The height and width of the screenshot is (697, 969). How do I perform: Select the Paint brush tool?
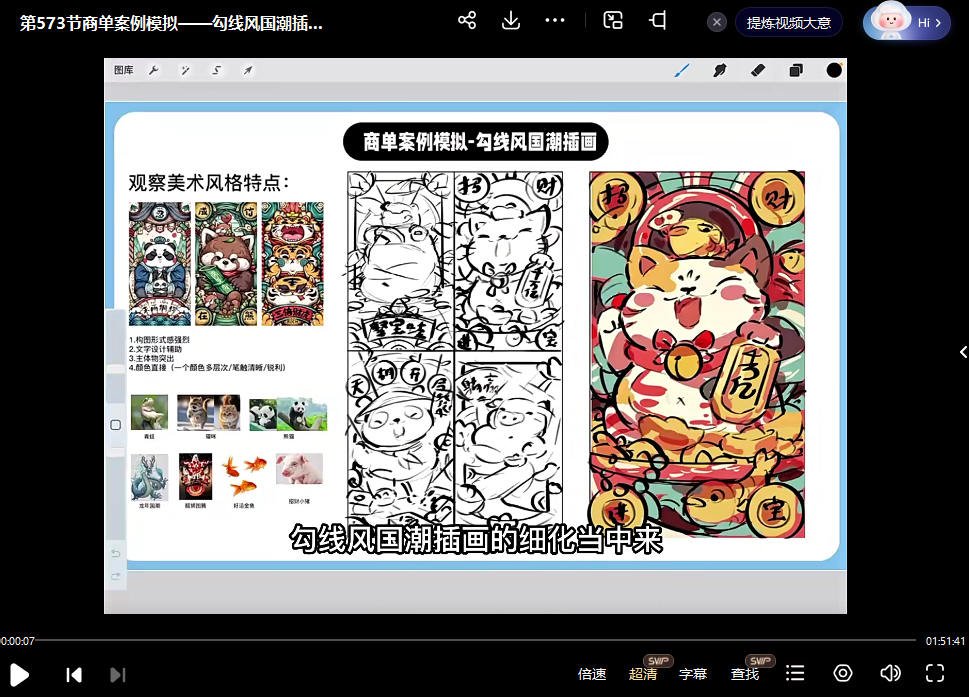pos(683,70)
